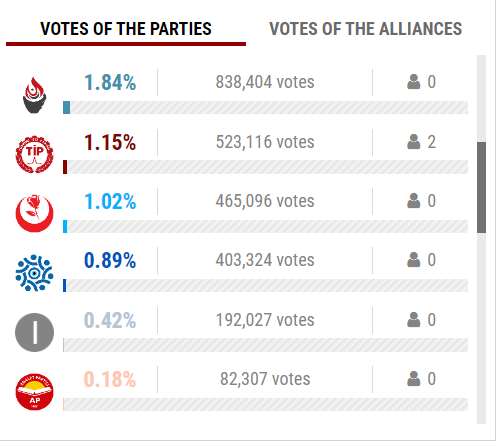Click the 523,116 votes text
The width and height of the screenshot is (496, 448).
[x=265, y=142]
